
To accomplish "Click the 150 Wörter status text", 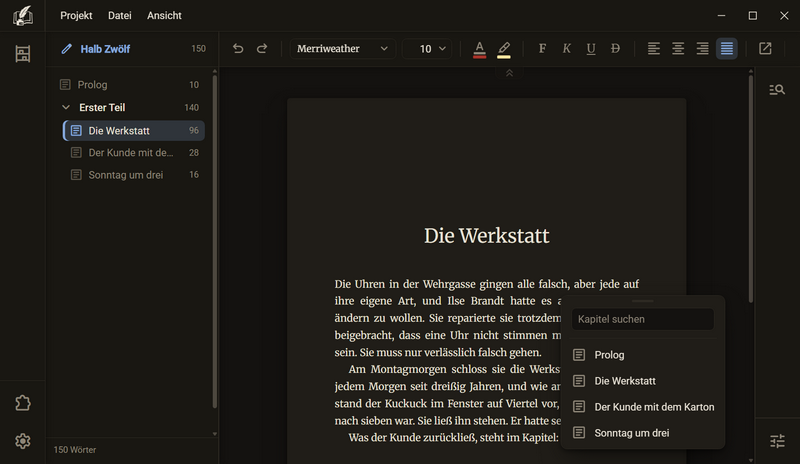I will [x=75, y=450].
